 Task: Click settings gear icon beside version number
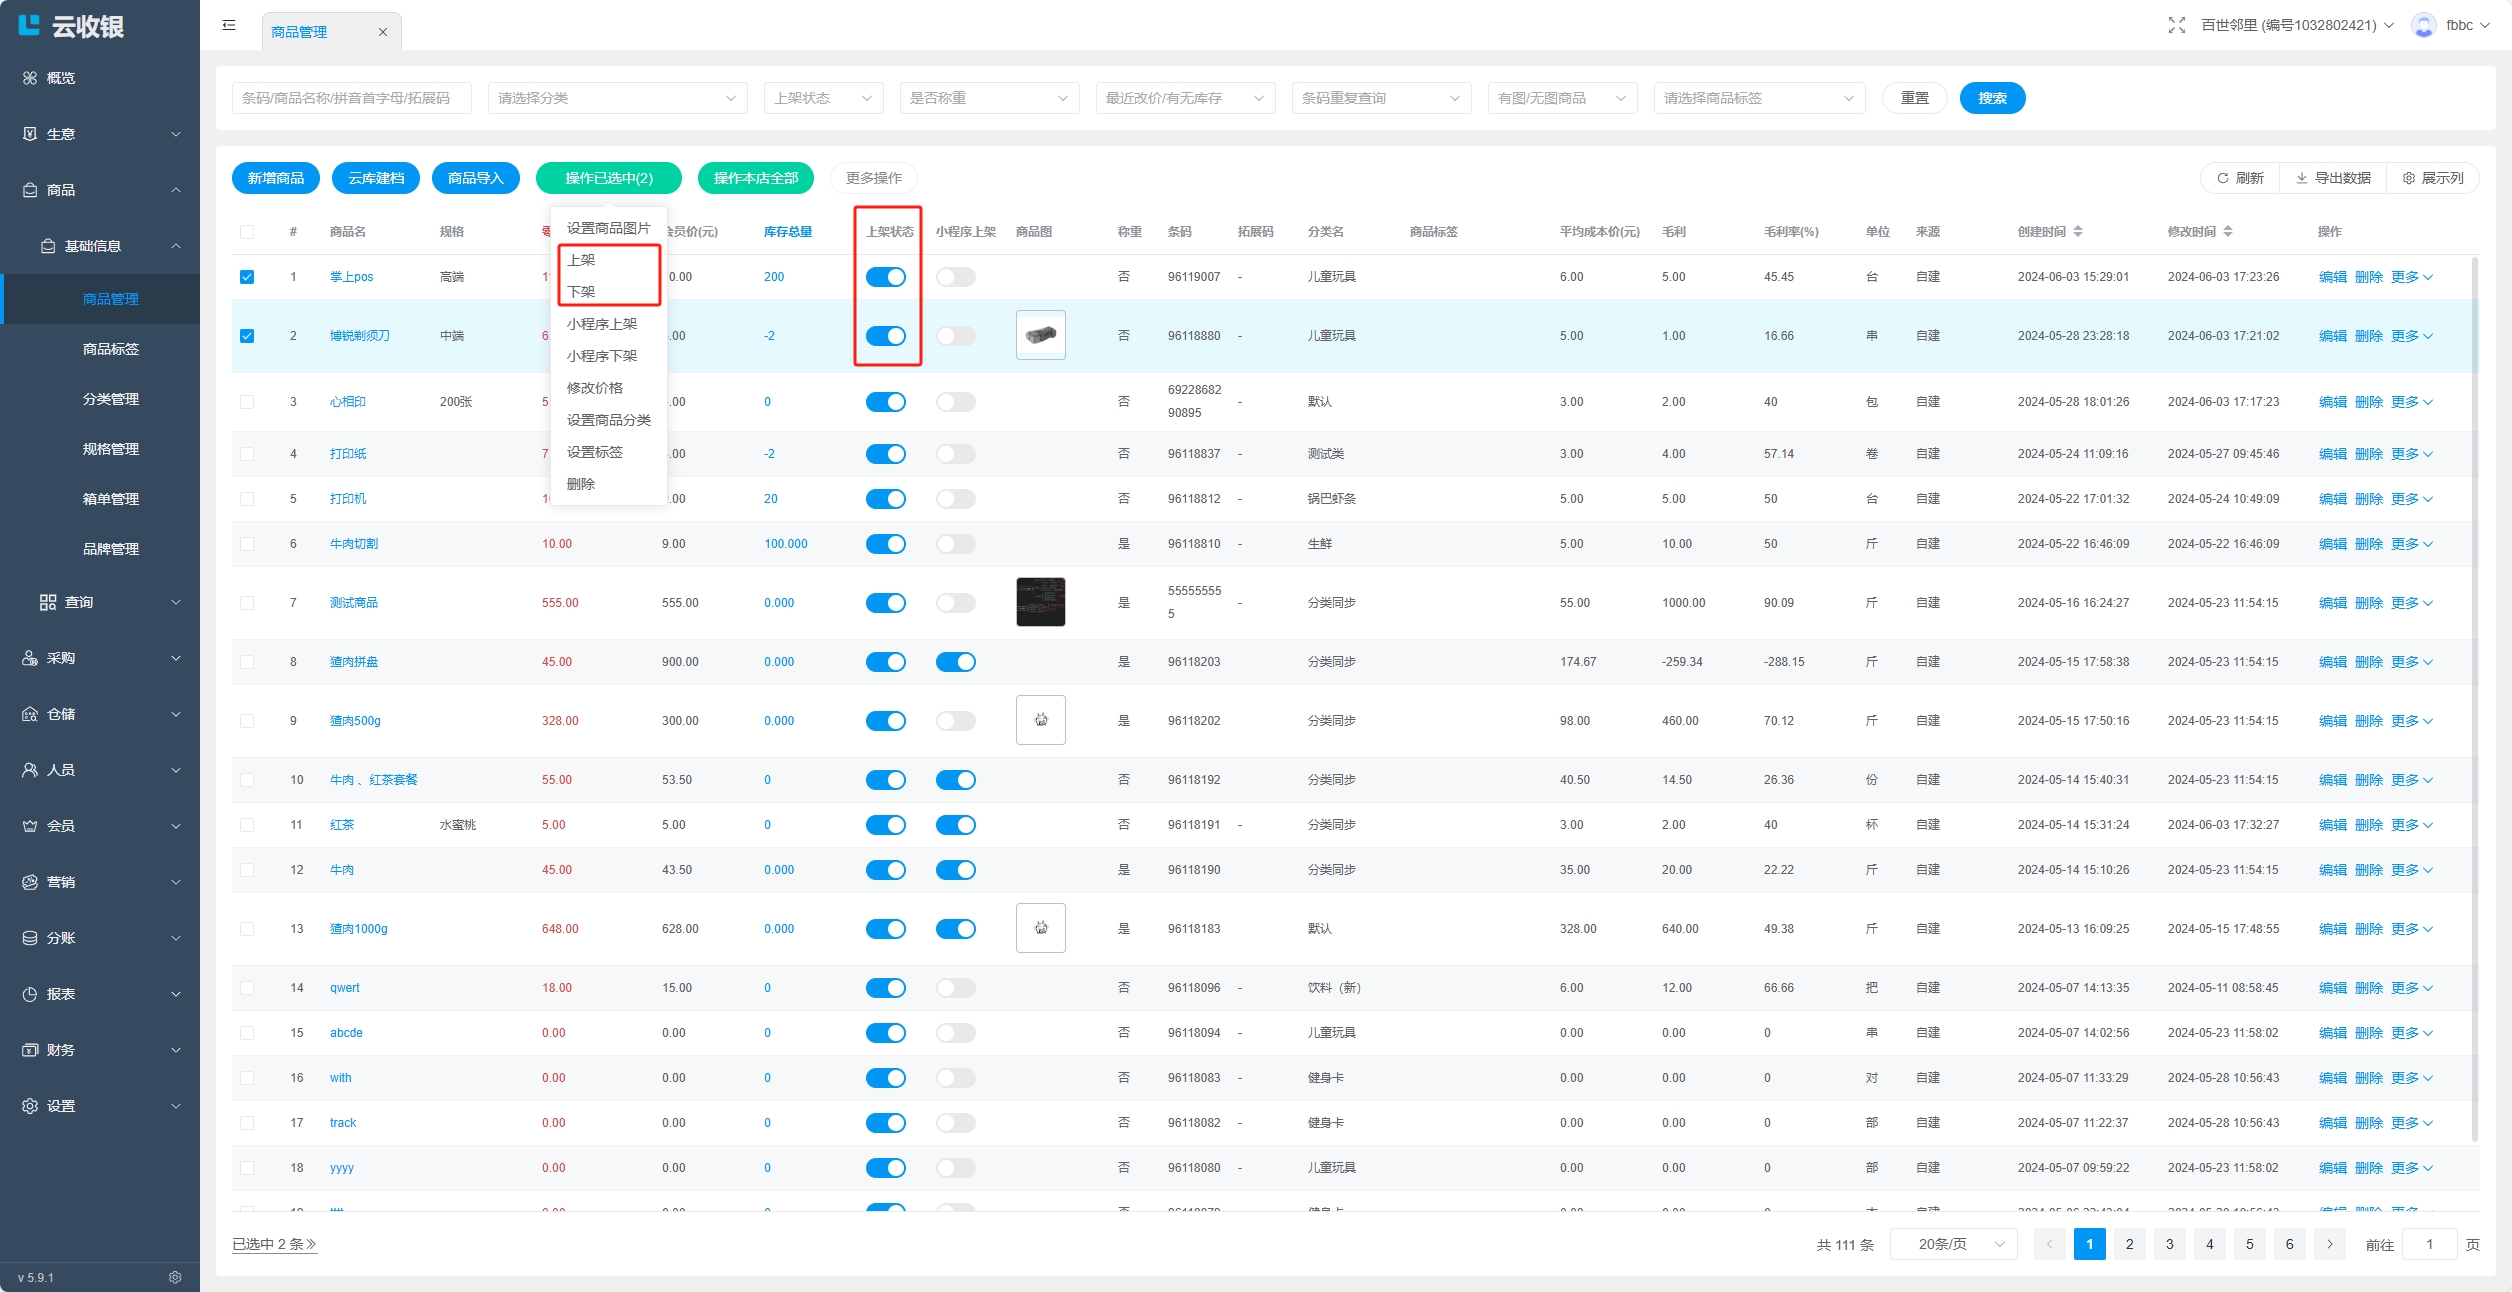(x=175, y=1277)
